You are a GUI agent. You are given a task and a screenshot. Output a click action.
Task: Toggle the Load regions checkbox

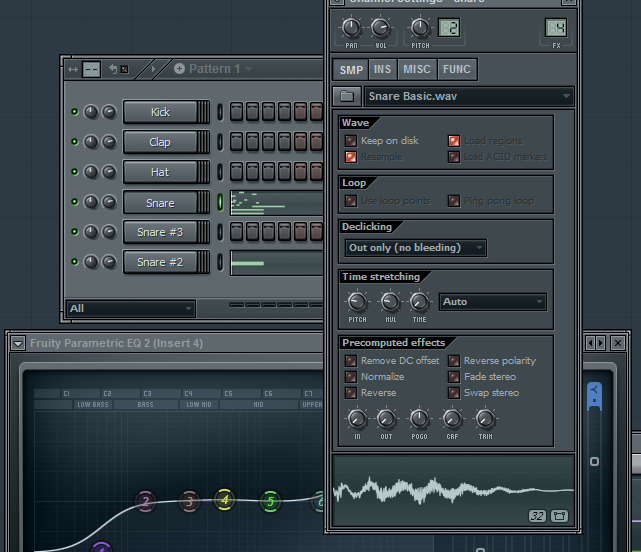(x=454, y=141)
